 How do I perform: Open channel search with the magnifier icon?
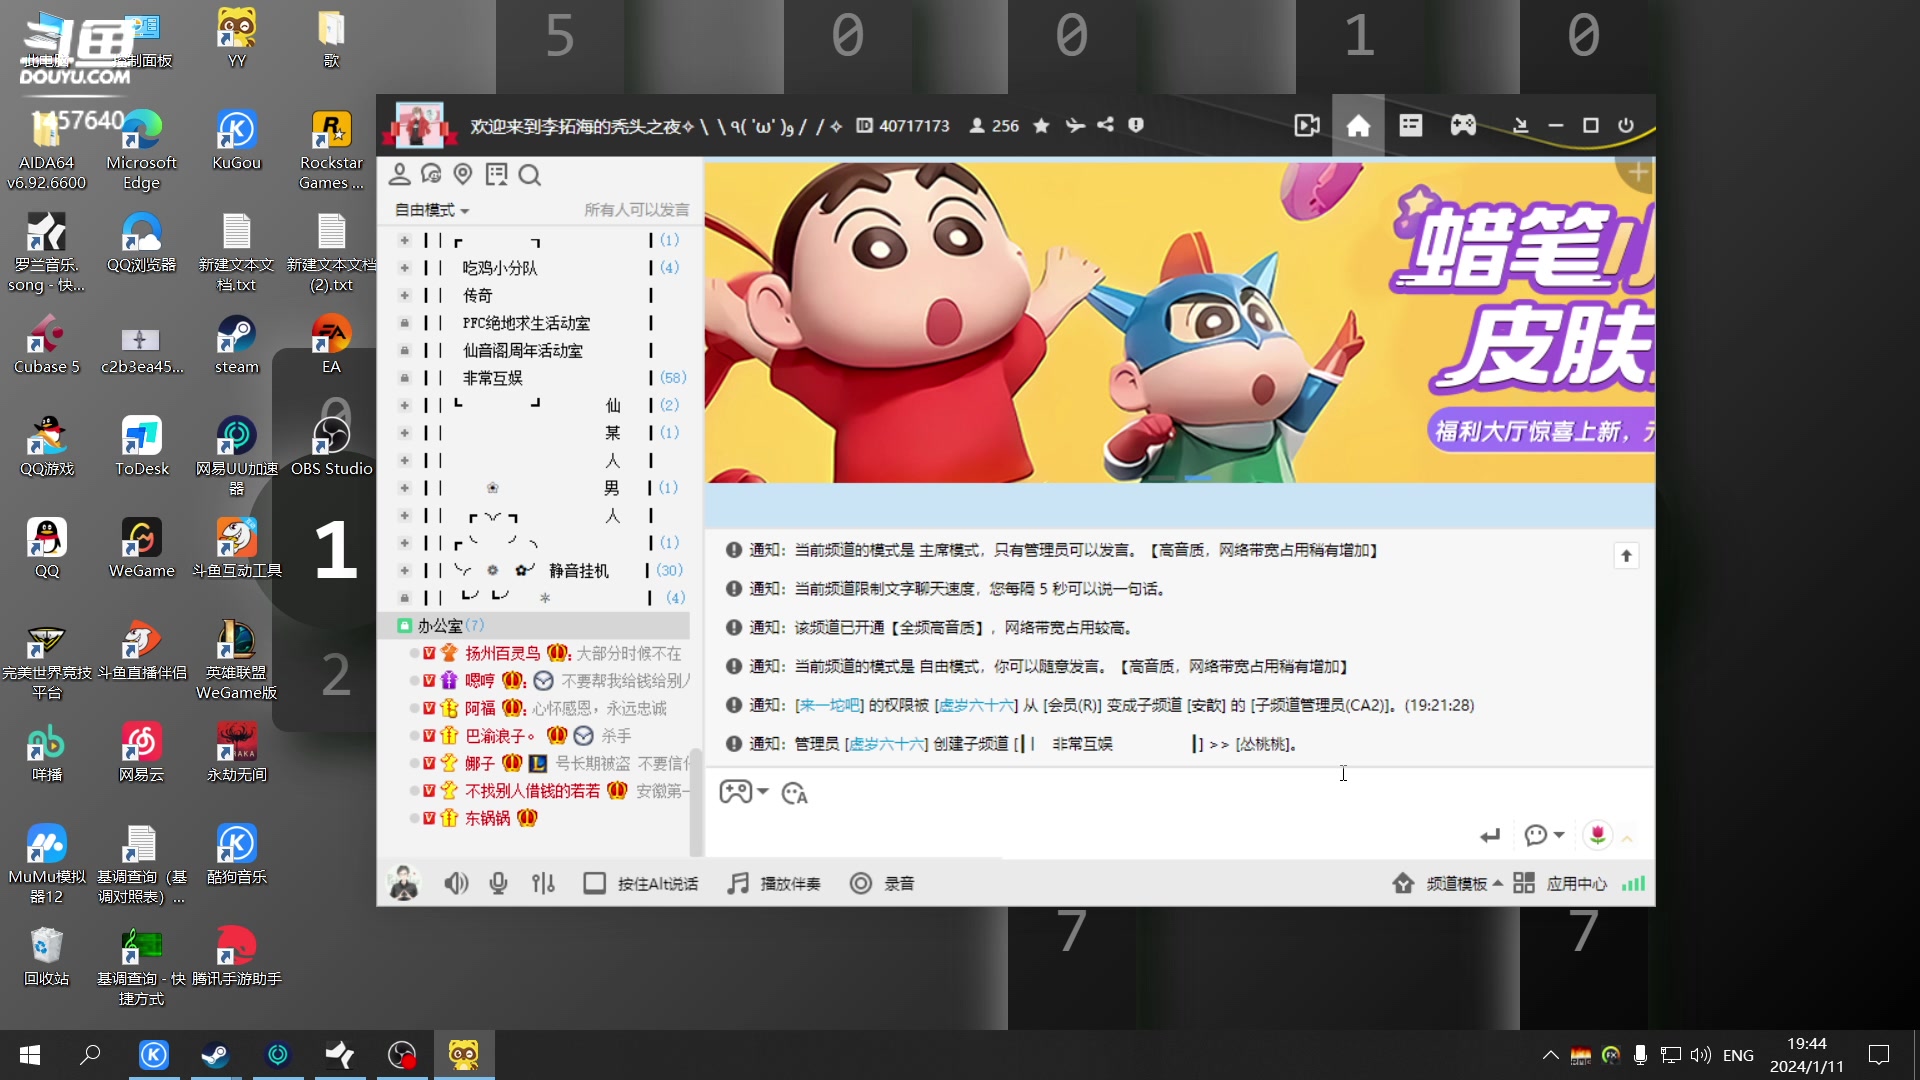530,175
